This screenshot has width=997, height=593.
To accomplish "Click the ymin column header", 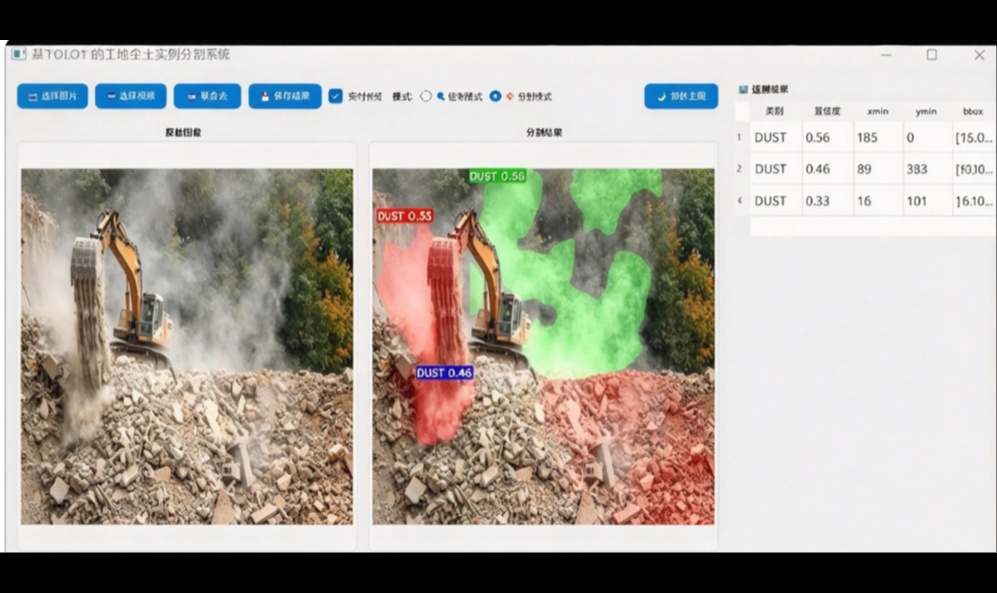I will [x=926, y=111].
